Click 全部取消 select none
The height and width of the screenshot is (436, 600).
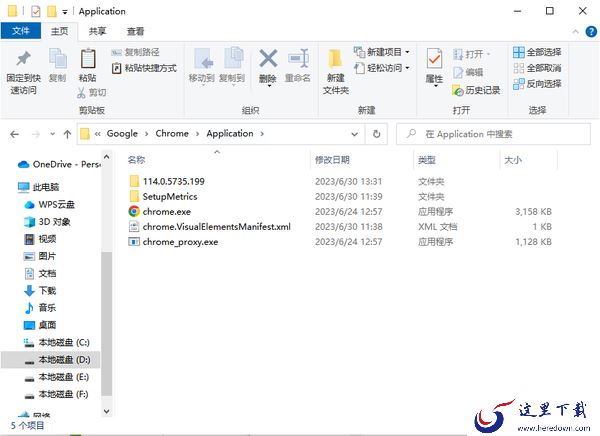537,68
